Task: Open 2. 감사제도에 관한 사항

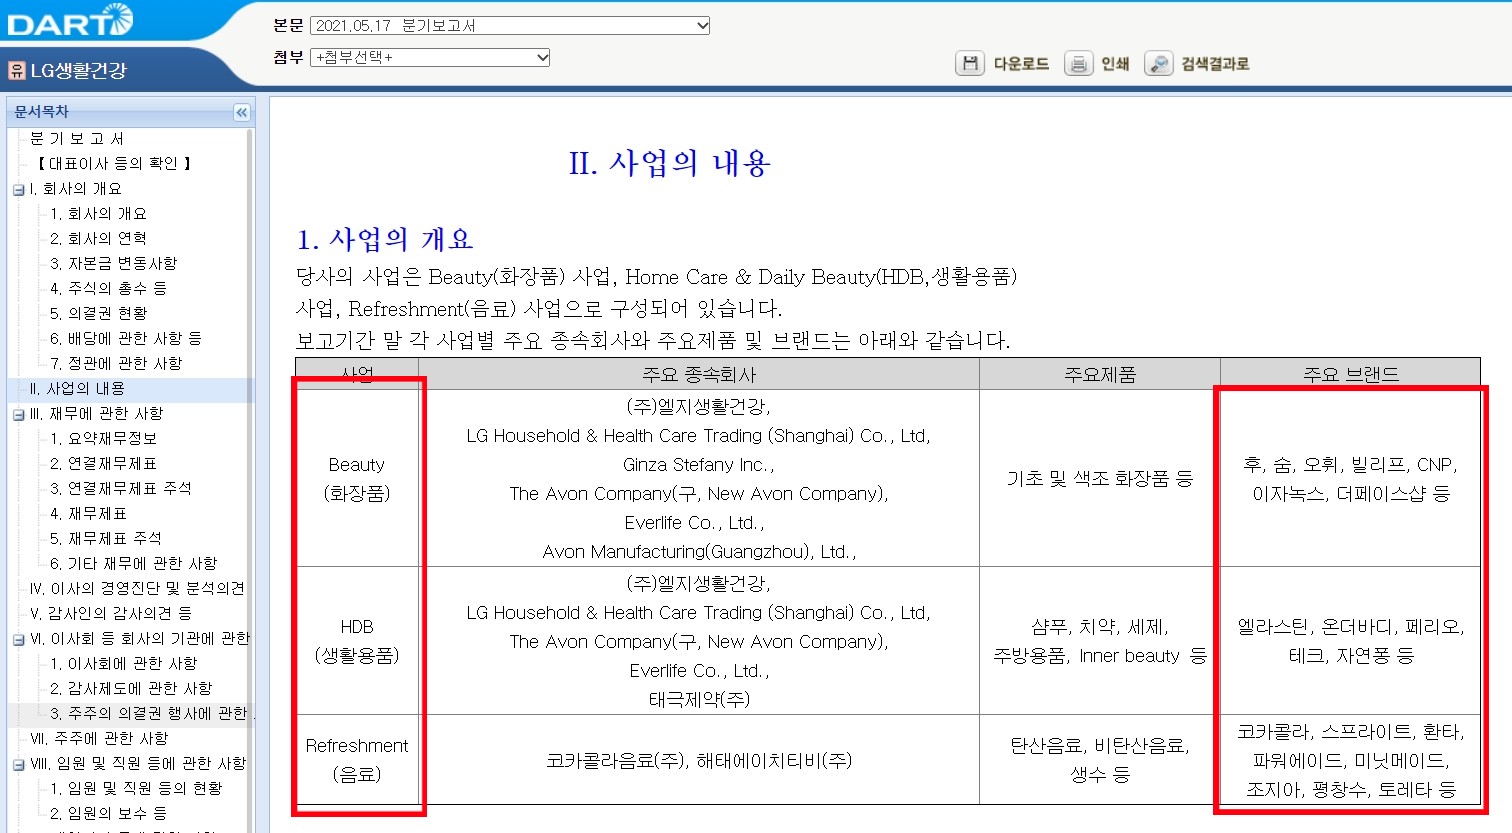Action: point(131,688)
